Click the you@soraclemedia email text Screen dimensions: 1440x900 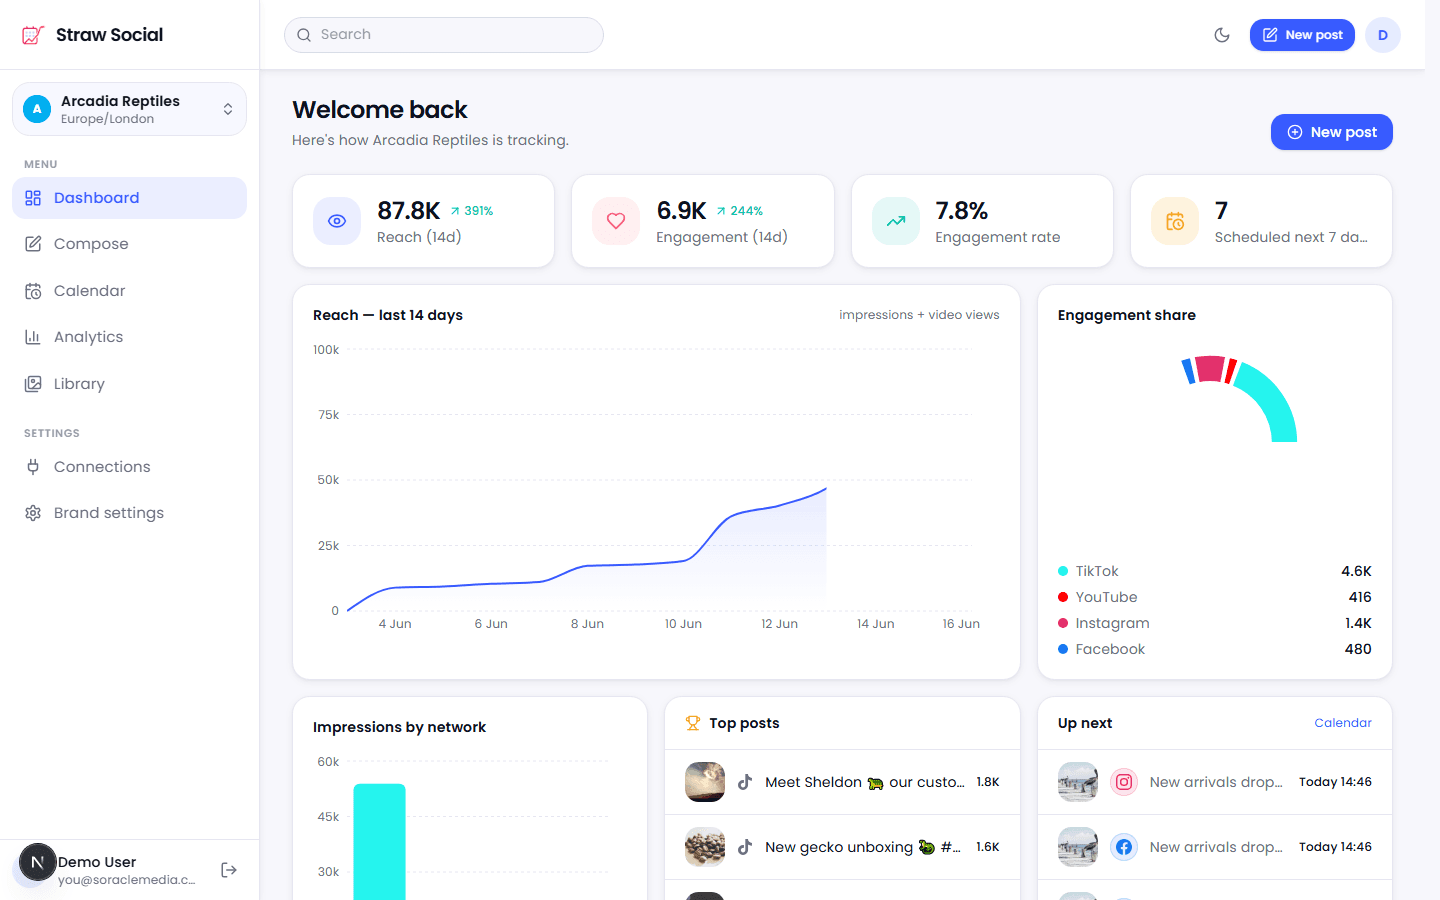click(x=127, y=880)
